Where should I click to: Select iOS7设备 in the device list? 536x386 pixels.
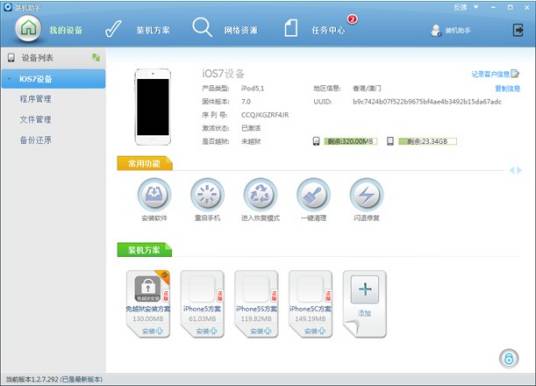coord(53,79)
